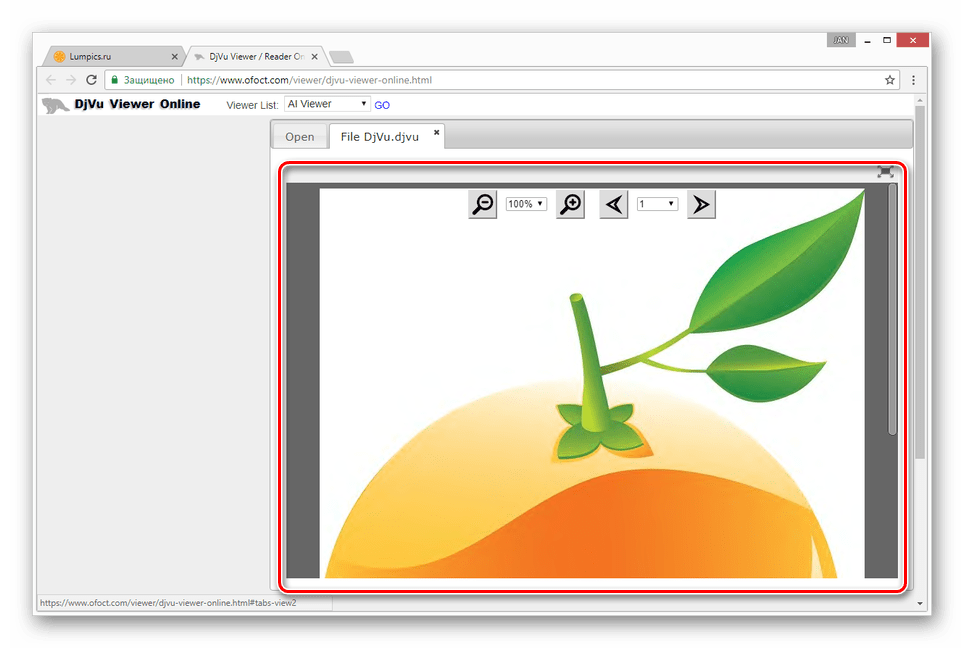Open a new browser tab
Image resolution: width=964 pixels, height=648 pixels.
coord(341,57)
